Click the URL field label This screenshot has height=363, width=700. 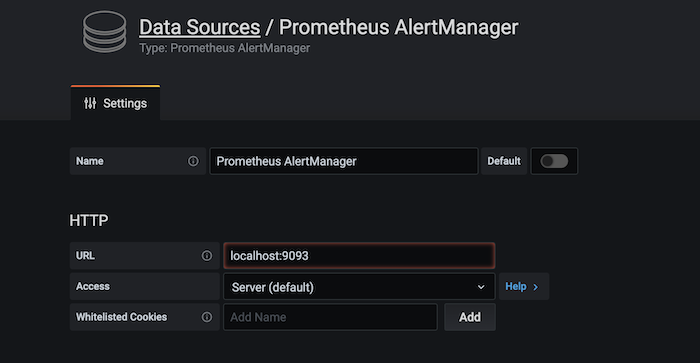pos(85,255)
